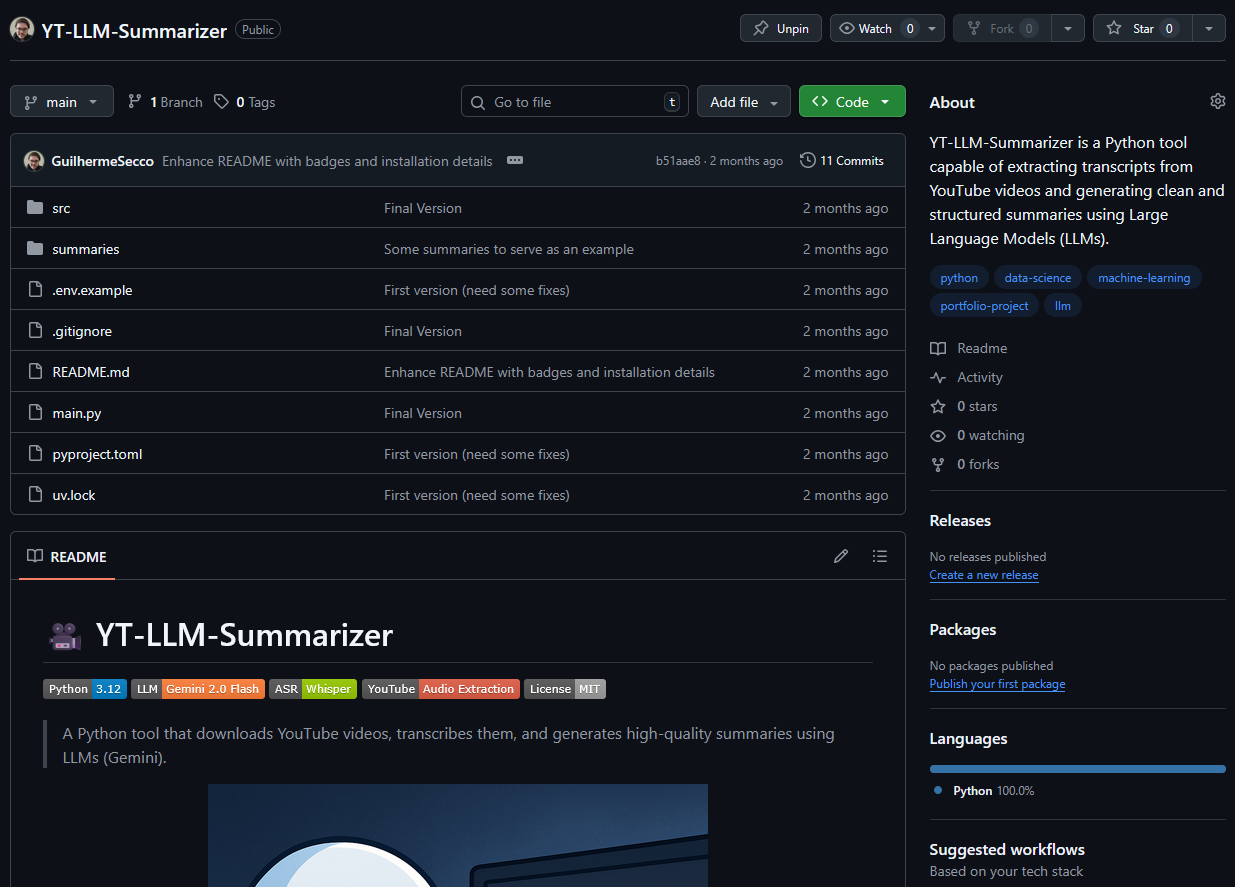
Task: Click Create a new release link
Action: (x=983, y=575)
